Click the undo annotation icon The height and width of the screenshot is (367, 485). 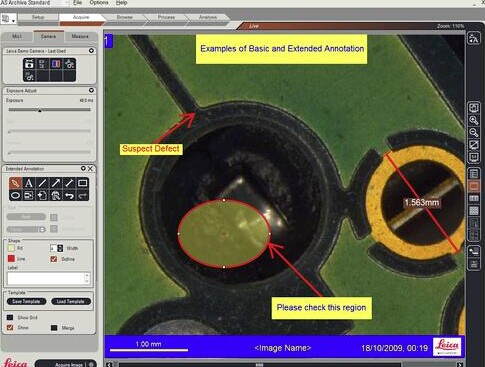pos(69,195)
